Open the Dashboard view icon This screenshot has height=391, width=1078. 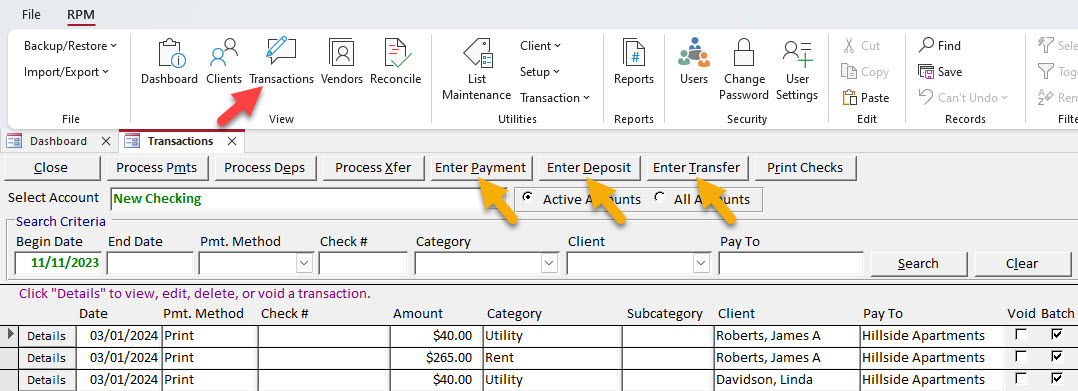(169, 62)
